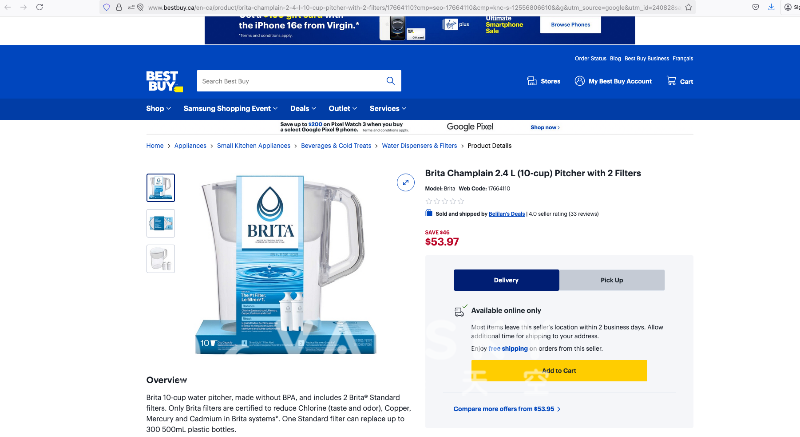Image resolution: width=800 pixels, height=437 pixels.
Task: Switch to Pick Up option
Action: click(612, 280)
